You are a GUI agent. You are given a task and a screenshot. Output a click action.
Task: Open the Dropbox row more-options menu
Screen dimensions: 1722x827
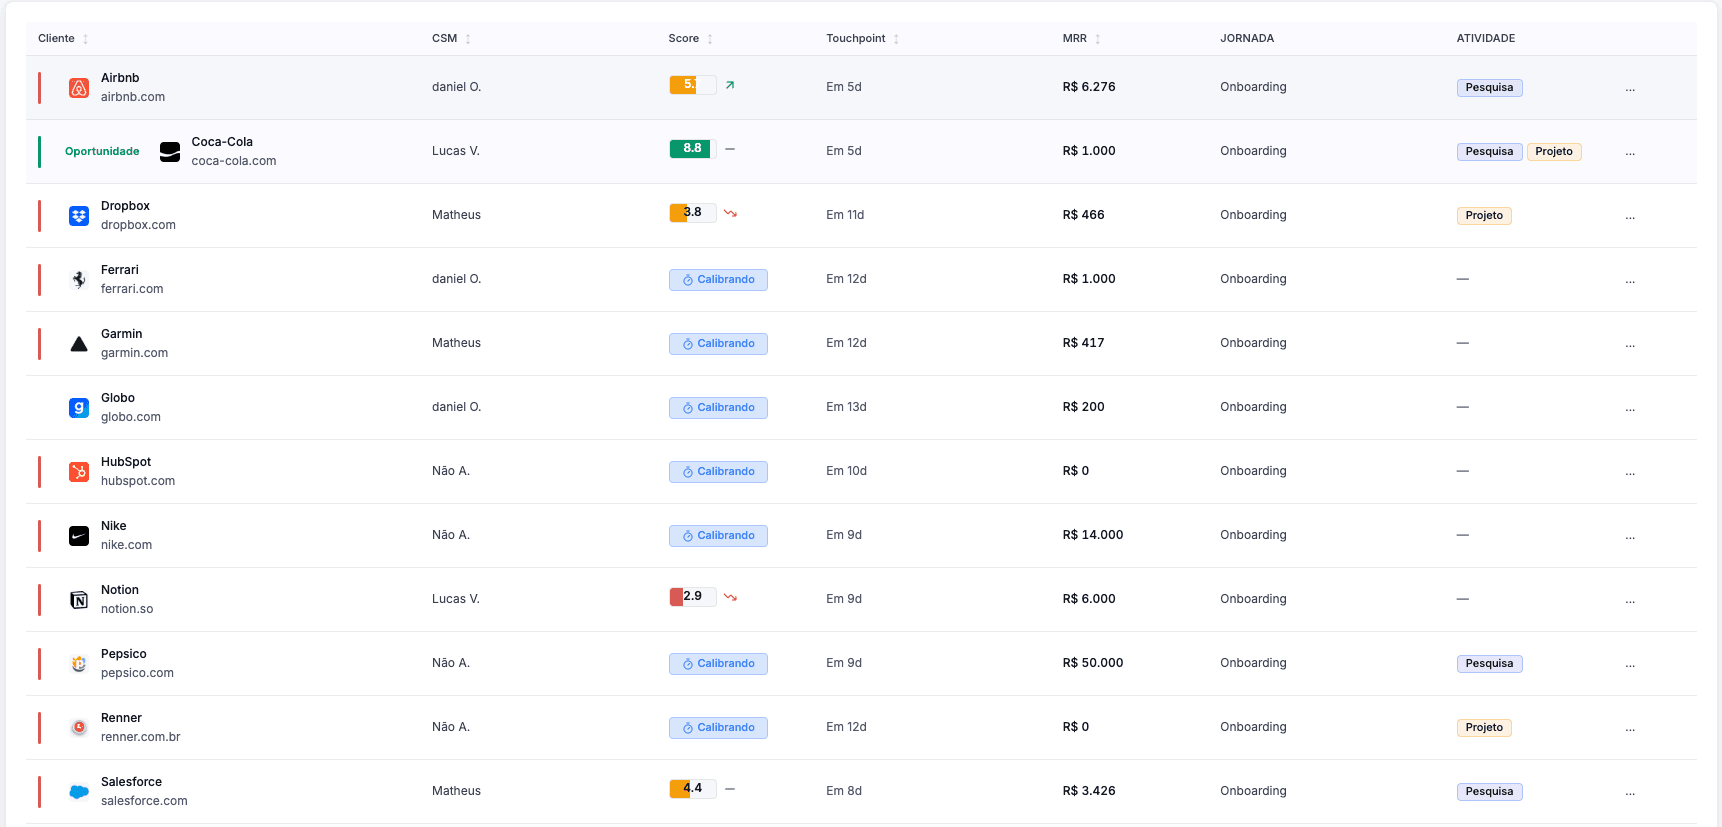pyautogui.click(x=1630, y=216)
